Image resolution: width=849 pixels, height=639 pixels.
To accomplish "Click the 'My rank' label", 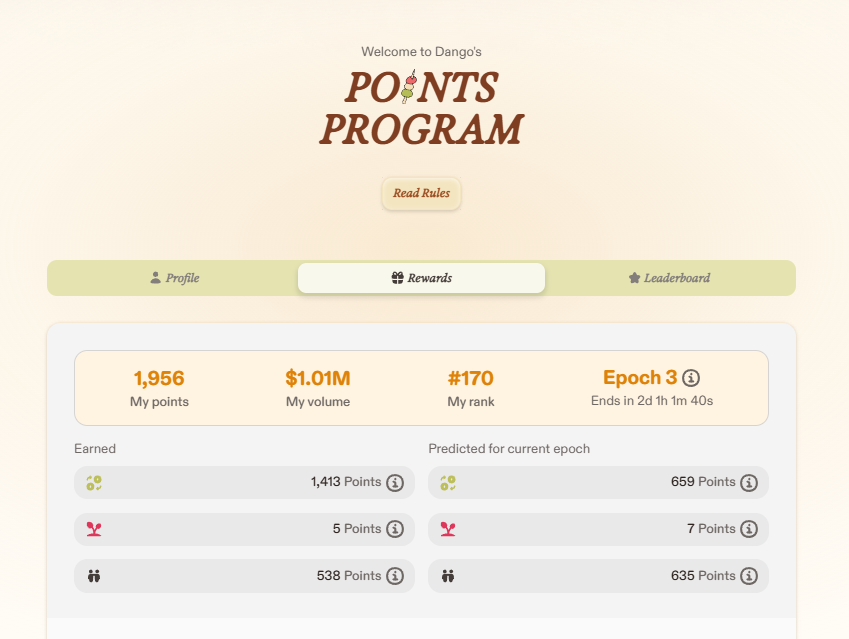I will (x=471, y=402).
